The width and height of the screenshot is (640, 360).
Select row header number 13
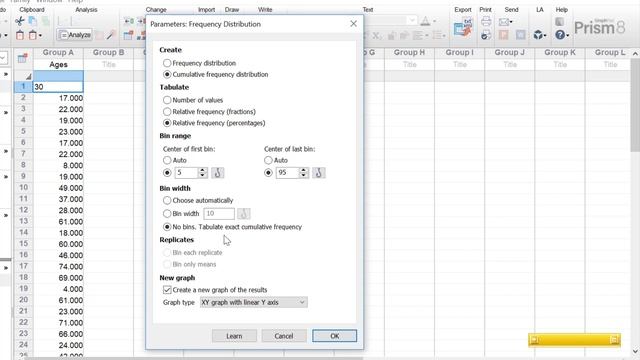24,221
